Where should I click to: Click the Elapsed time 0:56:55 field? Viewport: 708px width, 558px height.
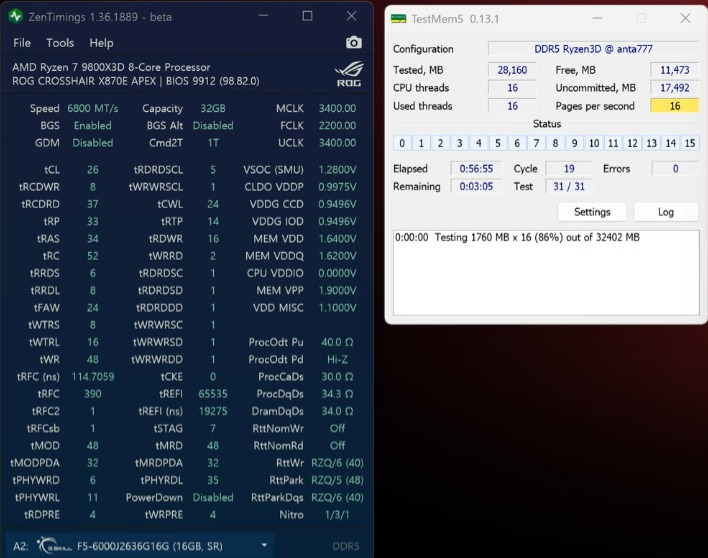click(476, 168)
